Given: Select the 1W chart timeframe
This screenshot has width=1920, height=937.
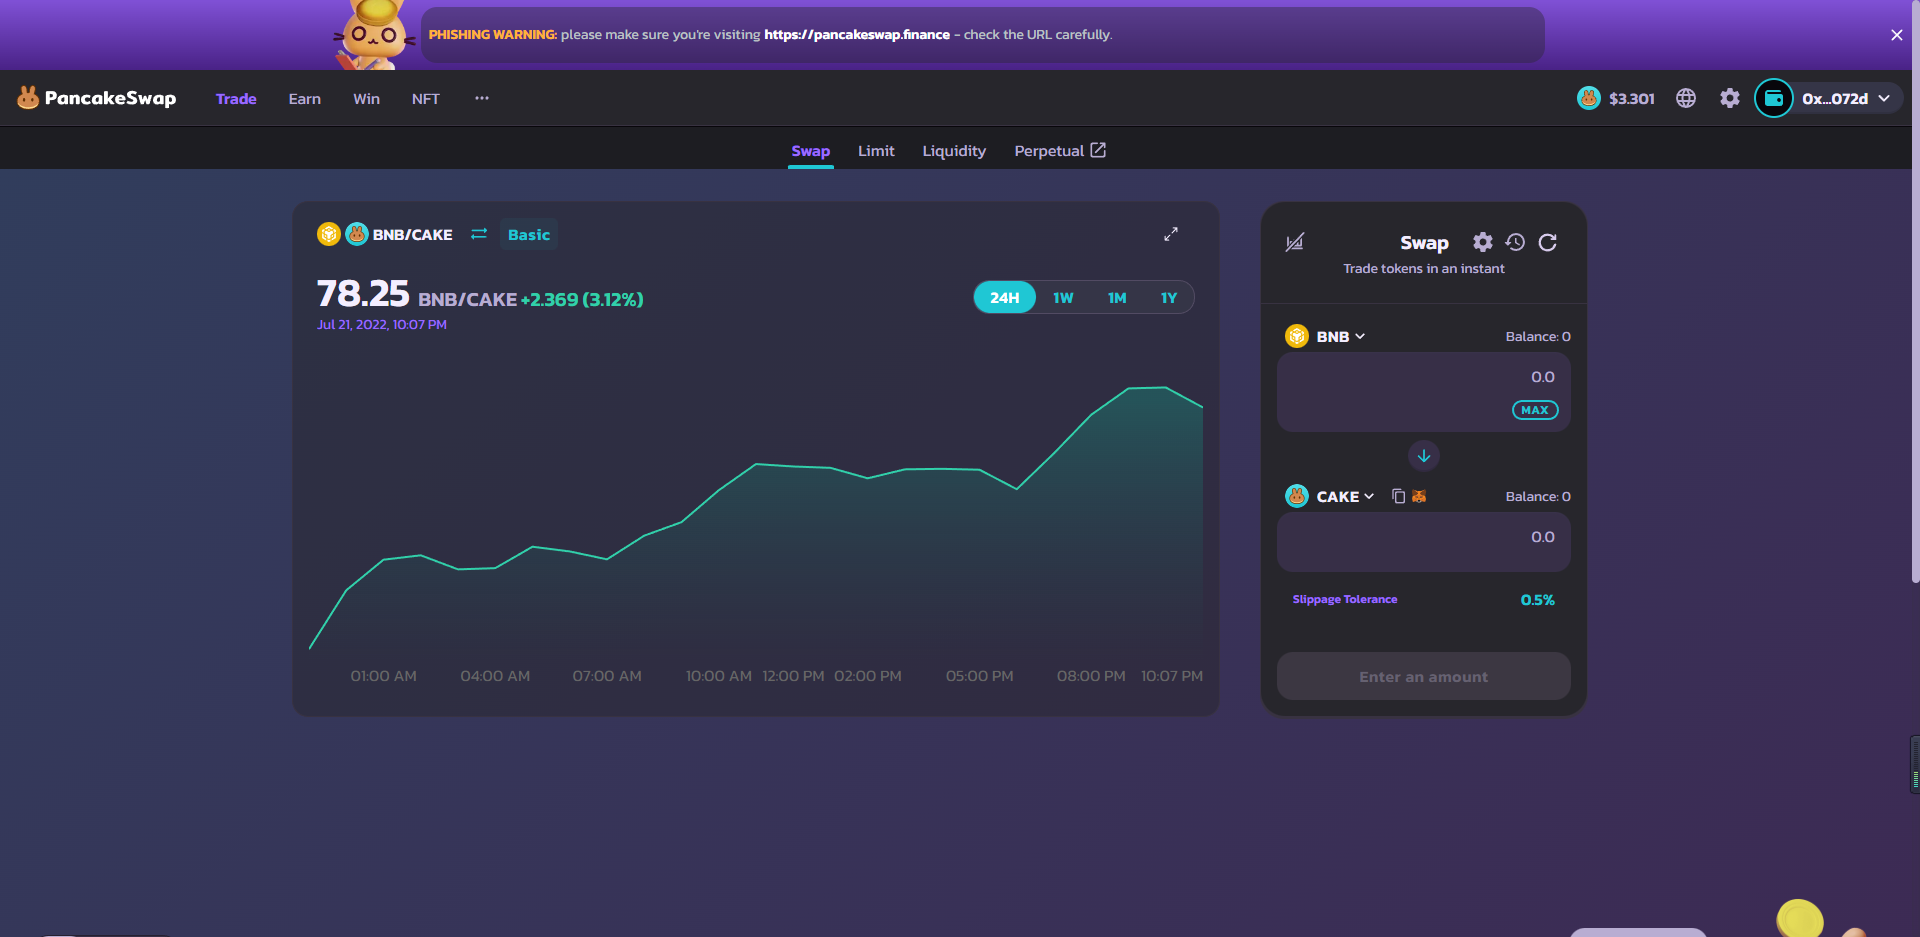Looking at the screenshot, I should pos(1062,298).
